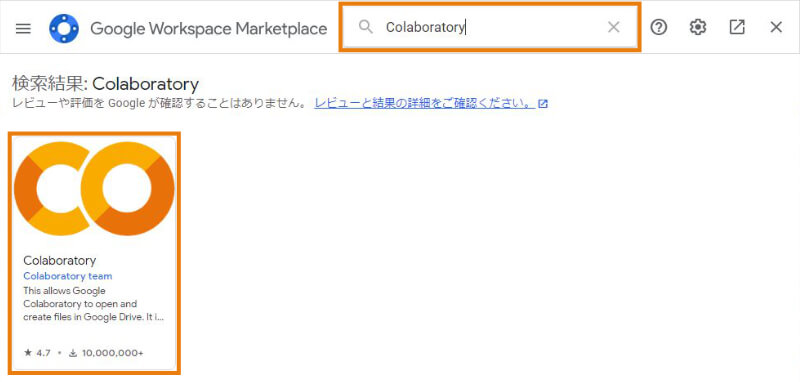Open the Colaboratory app title
Viewport: 800px width, 382px height.
pyautogui.click(x=60, y=260)
